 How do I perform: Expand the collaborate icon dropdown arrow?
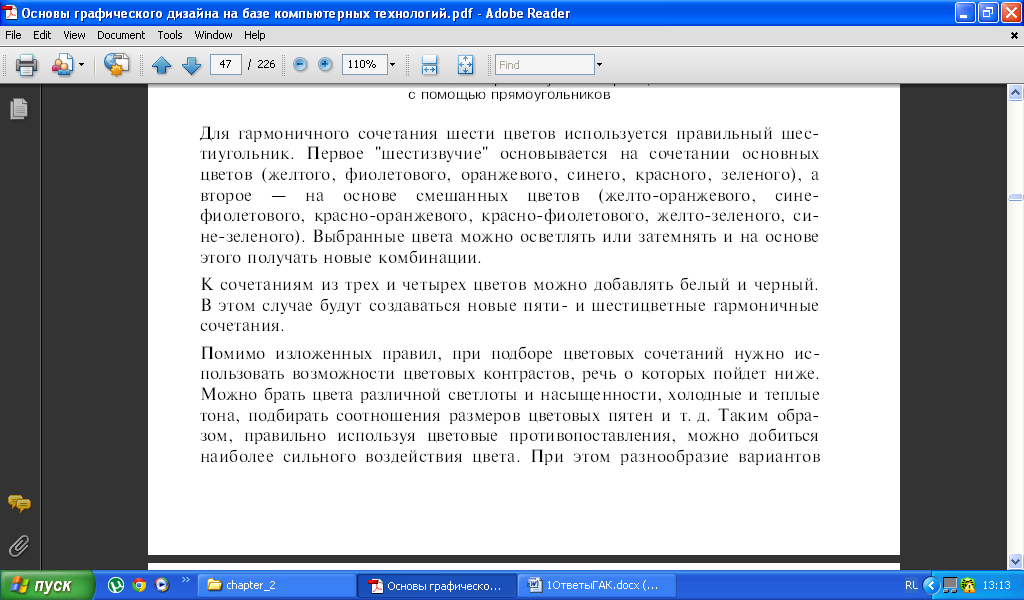81,65
